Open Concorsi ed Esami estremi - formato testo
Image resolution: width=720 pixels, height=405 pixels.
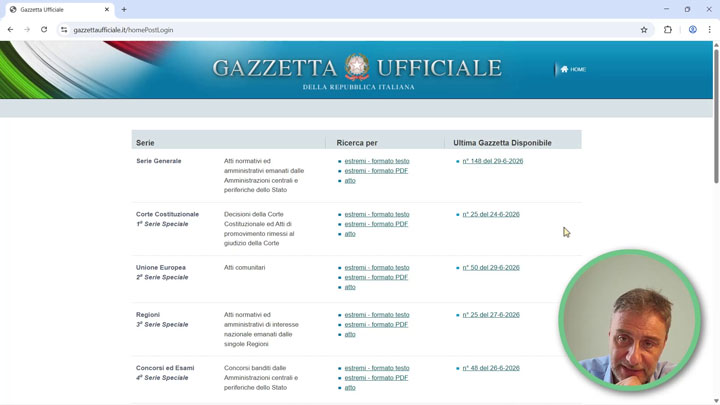pos(377,368)
